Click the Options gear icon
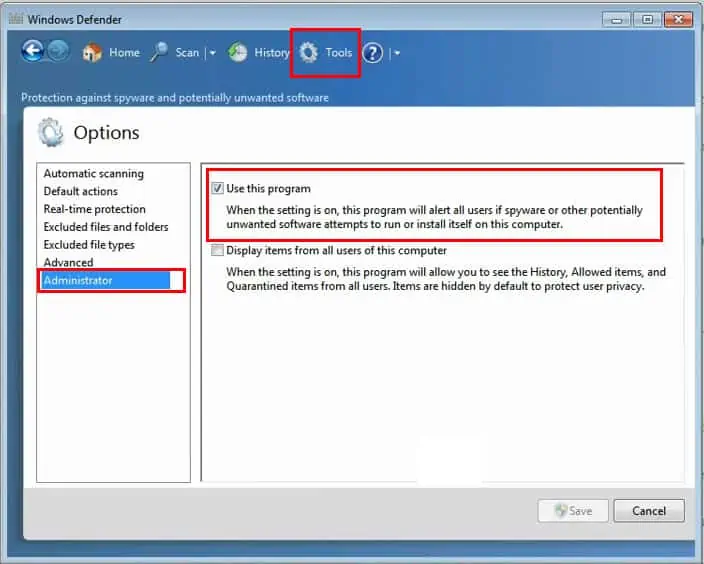The width and height of the screenshot is (704, 564). (x=50, y=132)
